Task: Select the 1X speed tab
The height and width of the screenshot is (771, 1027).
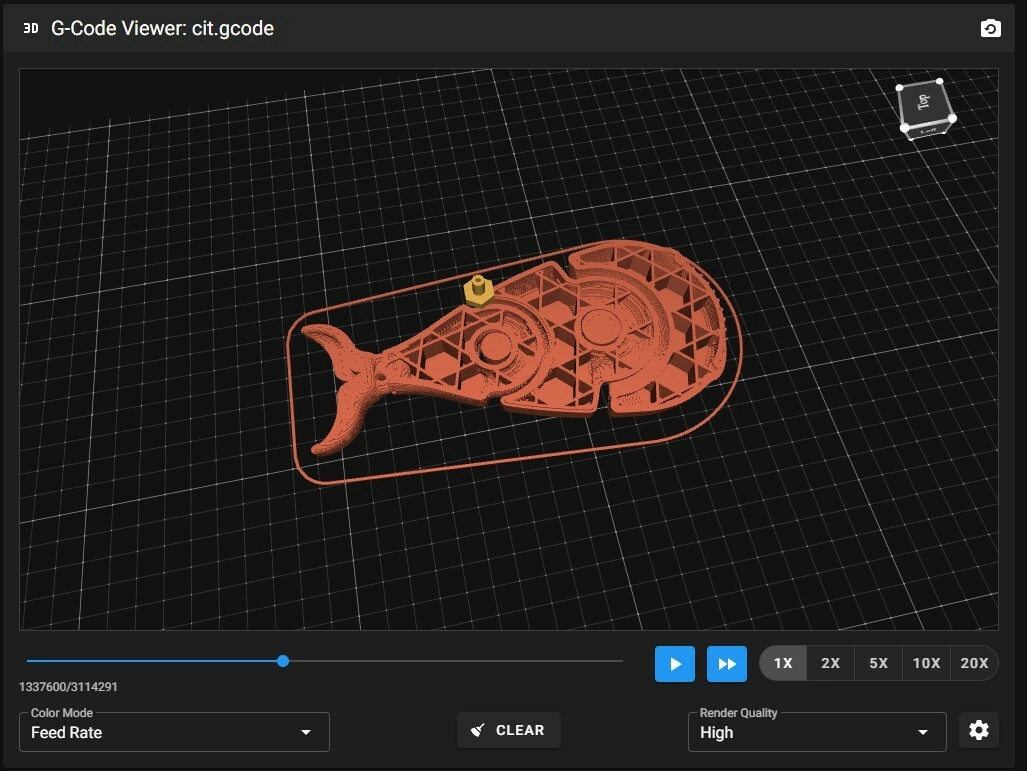Action: (783, 663)
